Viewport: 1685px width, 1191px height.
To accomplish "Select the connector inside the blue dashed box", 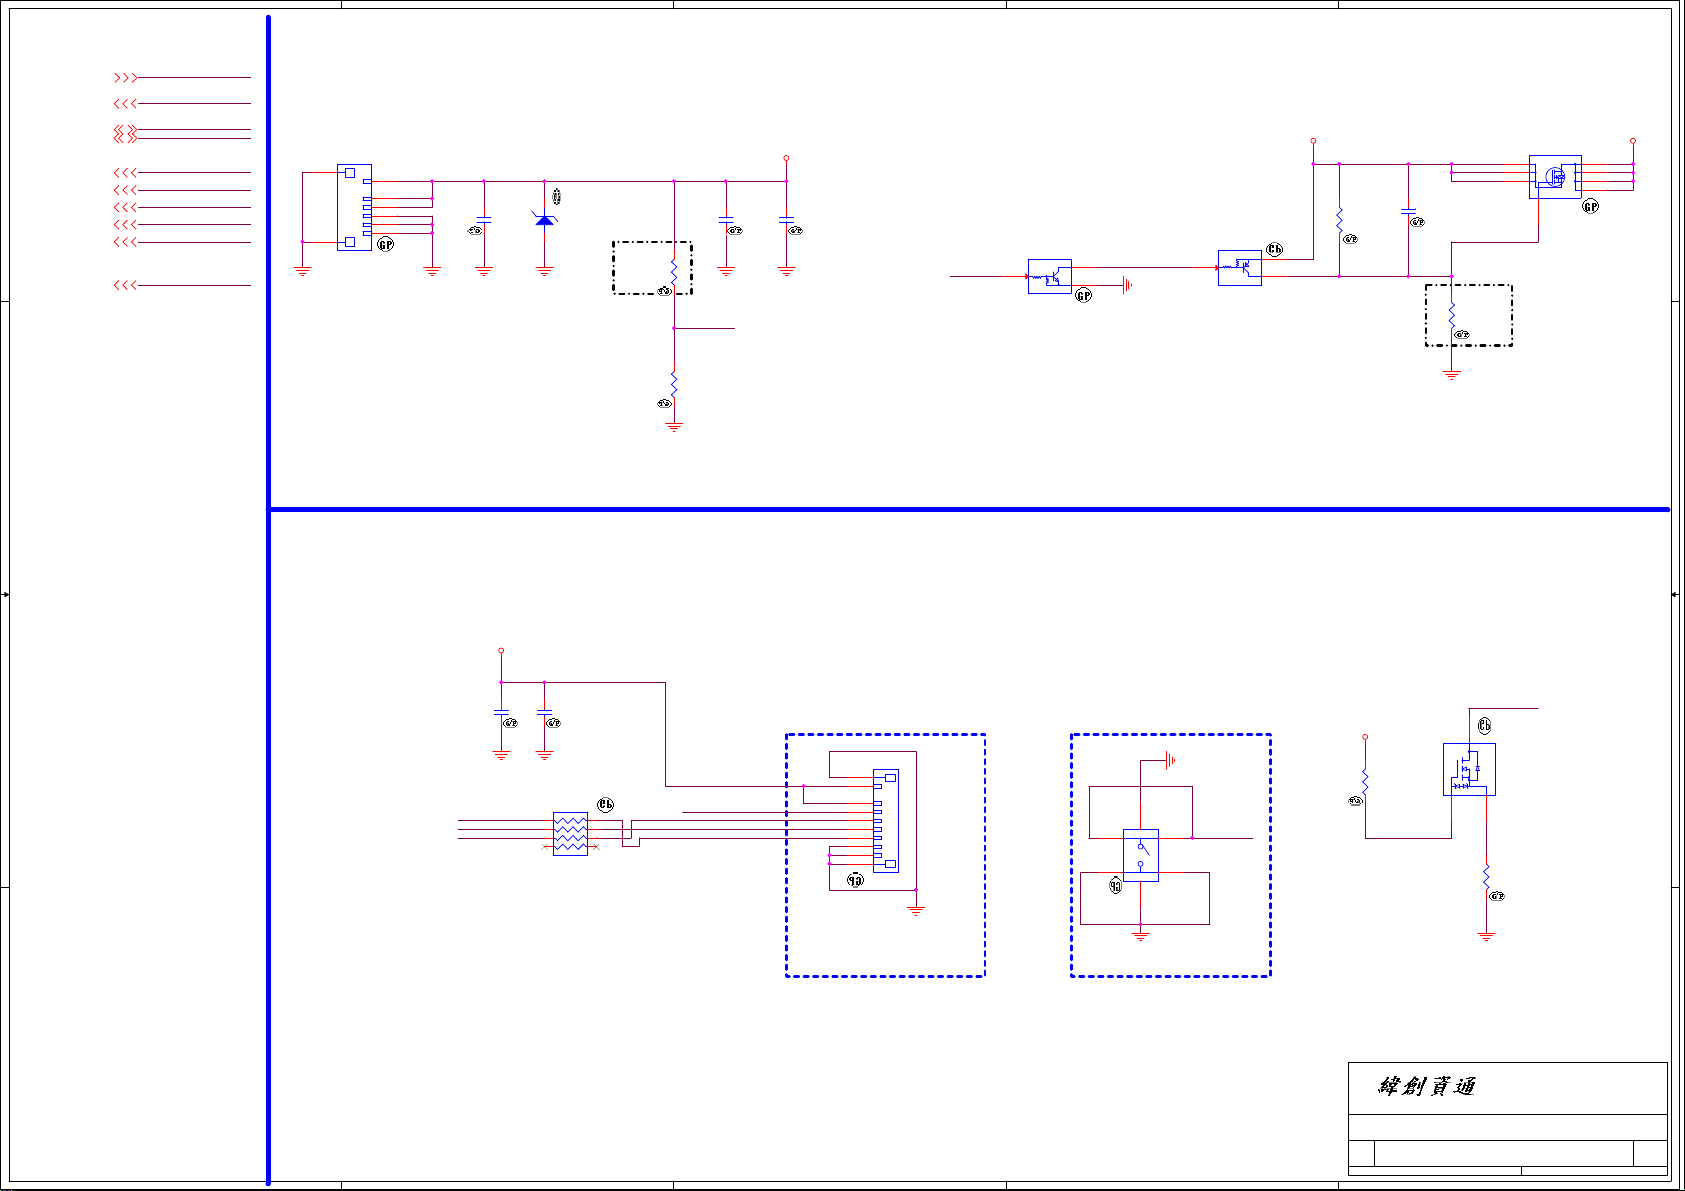I will [x=885, y=821].
